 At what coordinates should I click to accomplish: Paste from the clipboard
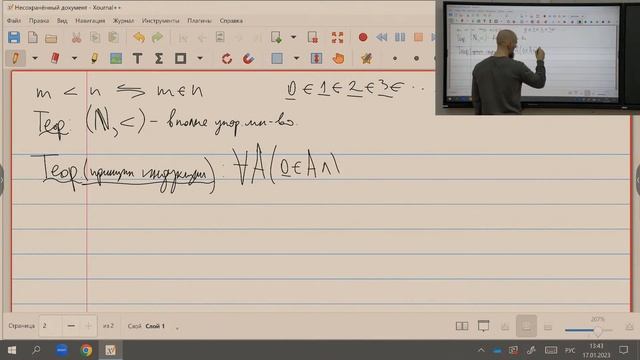(113, 38)
